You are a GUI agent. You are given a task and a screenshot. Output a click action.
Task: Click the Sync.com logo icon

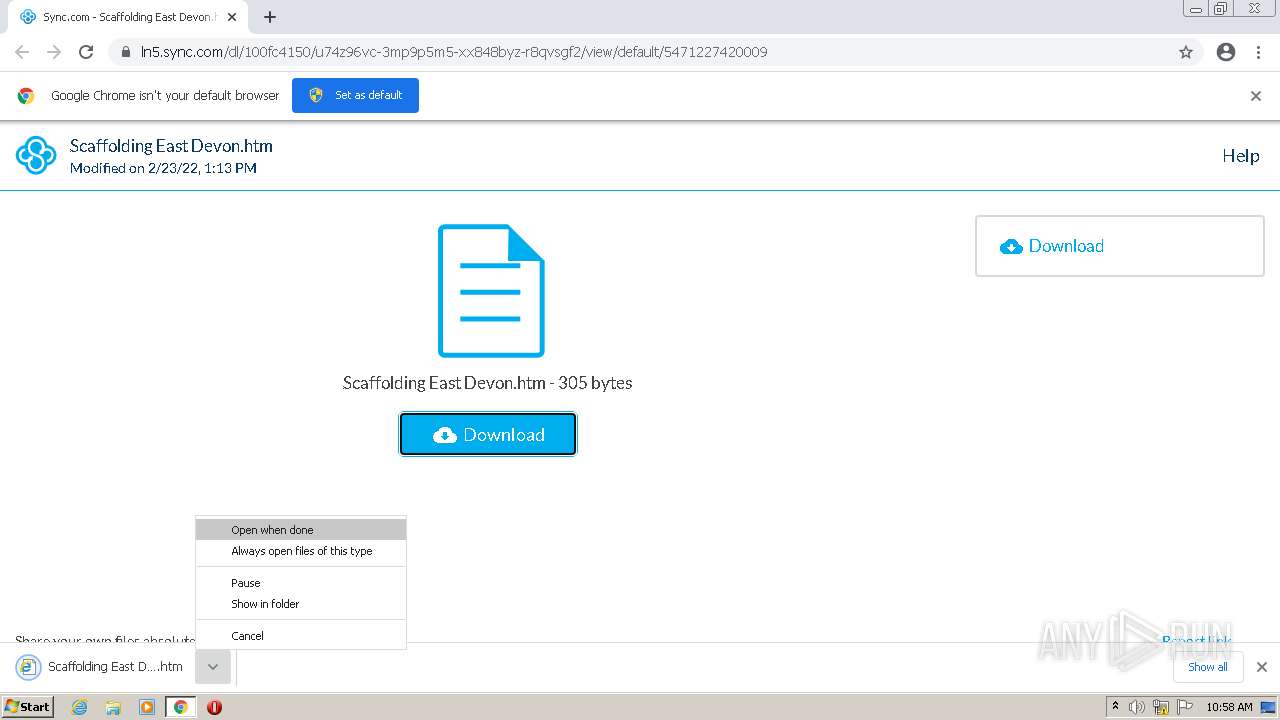pyautogui.click(x=36, y=155)
